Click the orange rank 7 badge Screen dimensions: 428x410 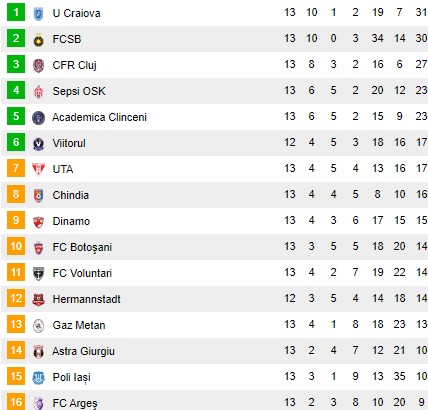(16, 168)
